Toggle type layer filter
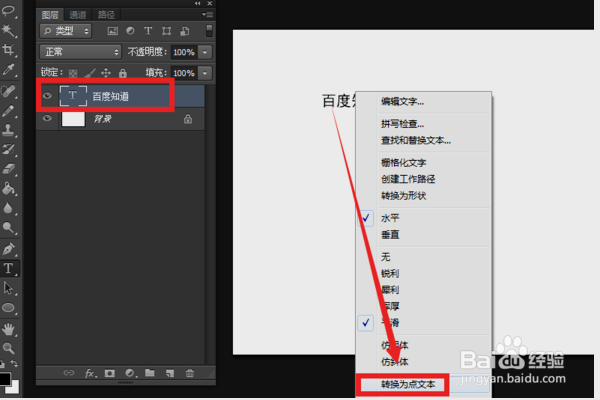Viewport: 600px width, 400px height. (x=148, y=31)
